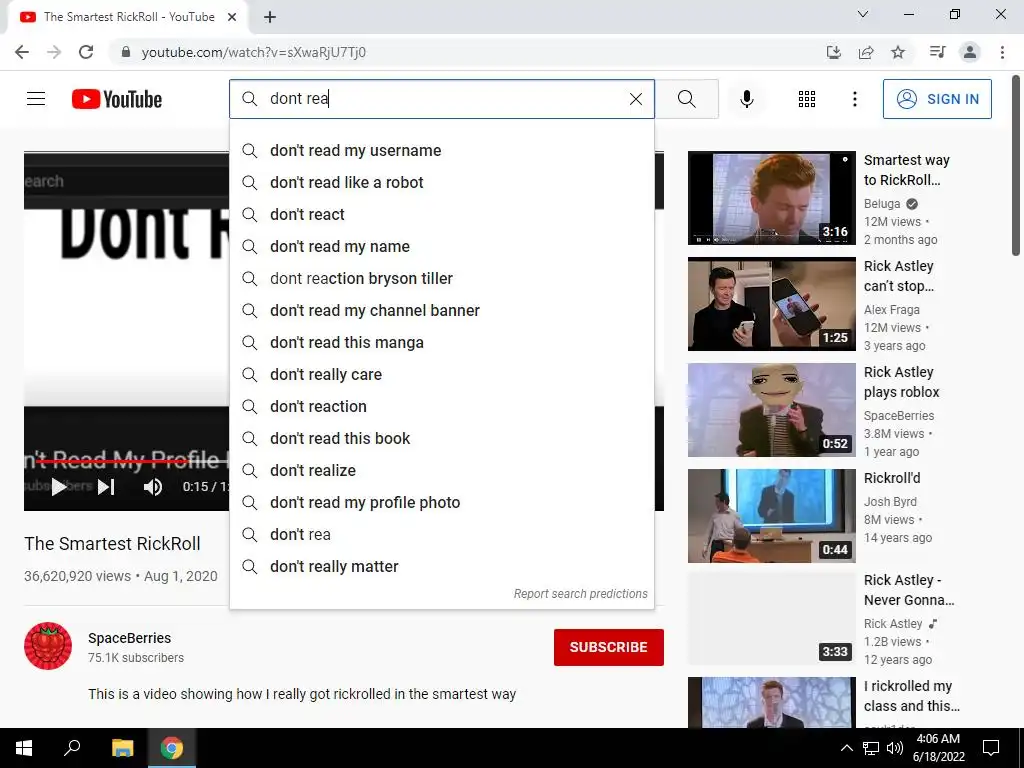Open network tray icon
Image resolution: width=1024 pixels, height=768 pixels.
(x=871, y=748)
